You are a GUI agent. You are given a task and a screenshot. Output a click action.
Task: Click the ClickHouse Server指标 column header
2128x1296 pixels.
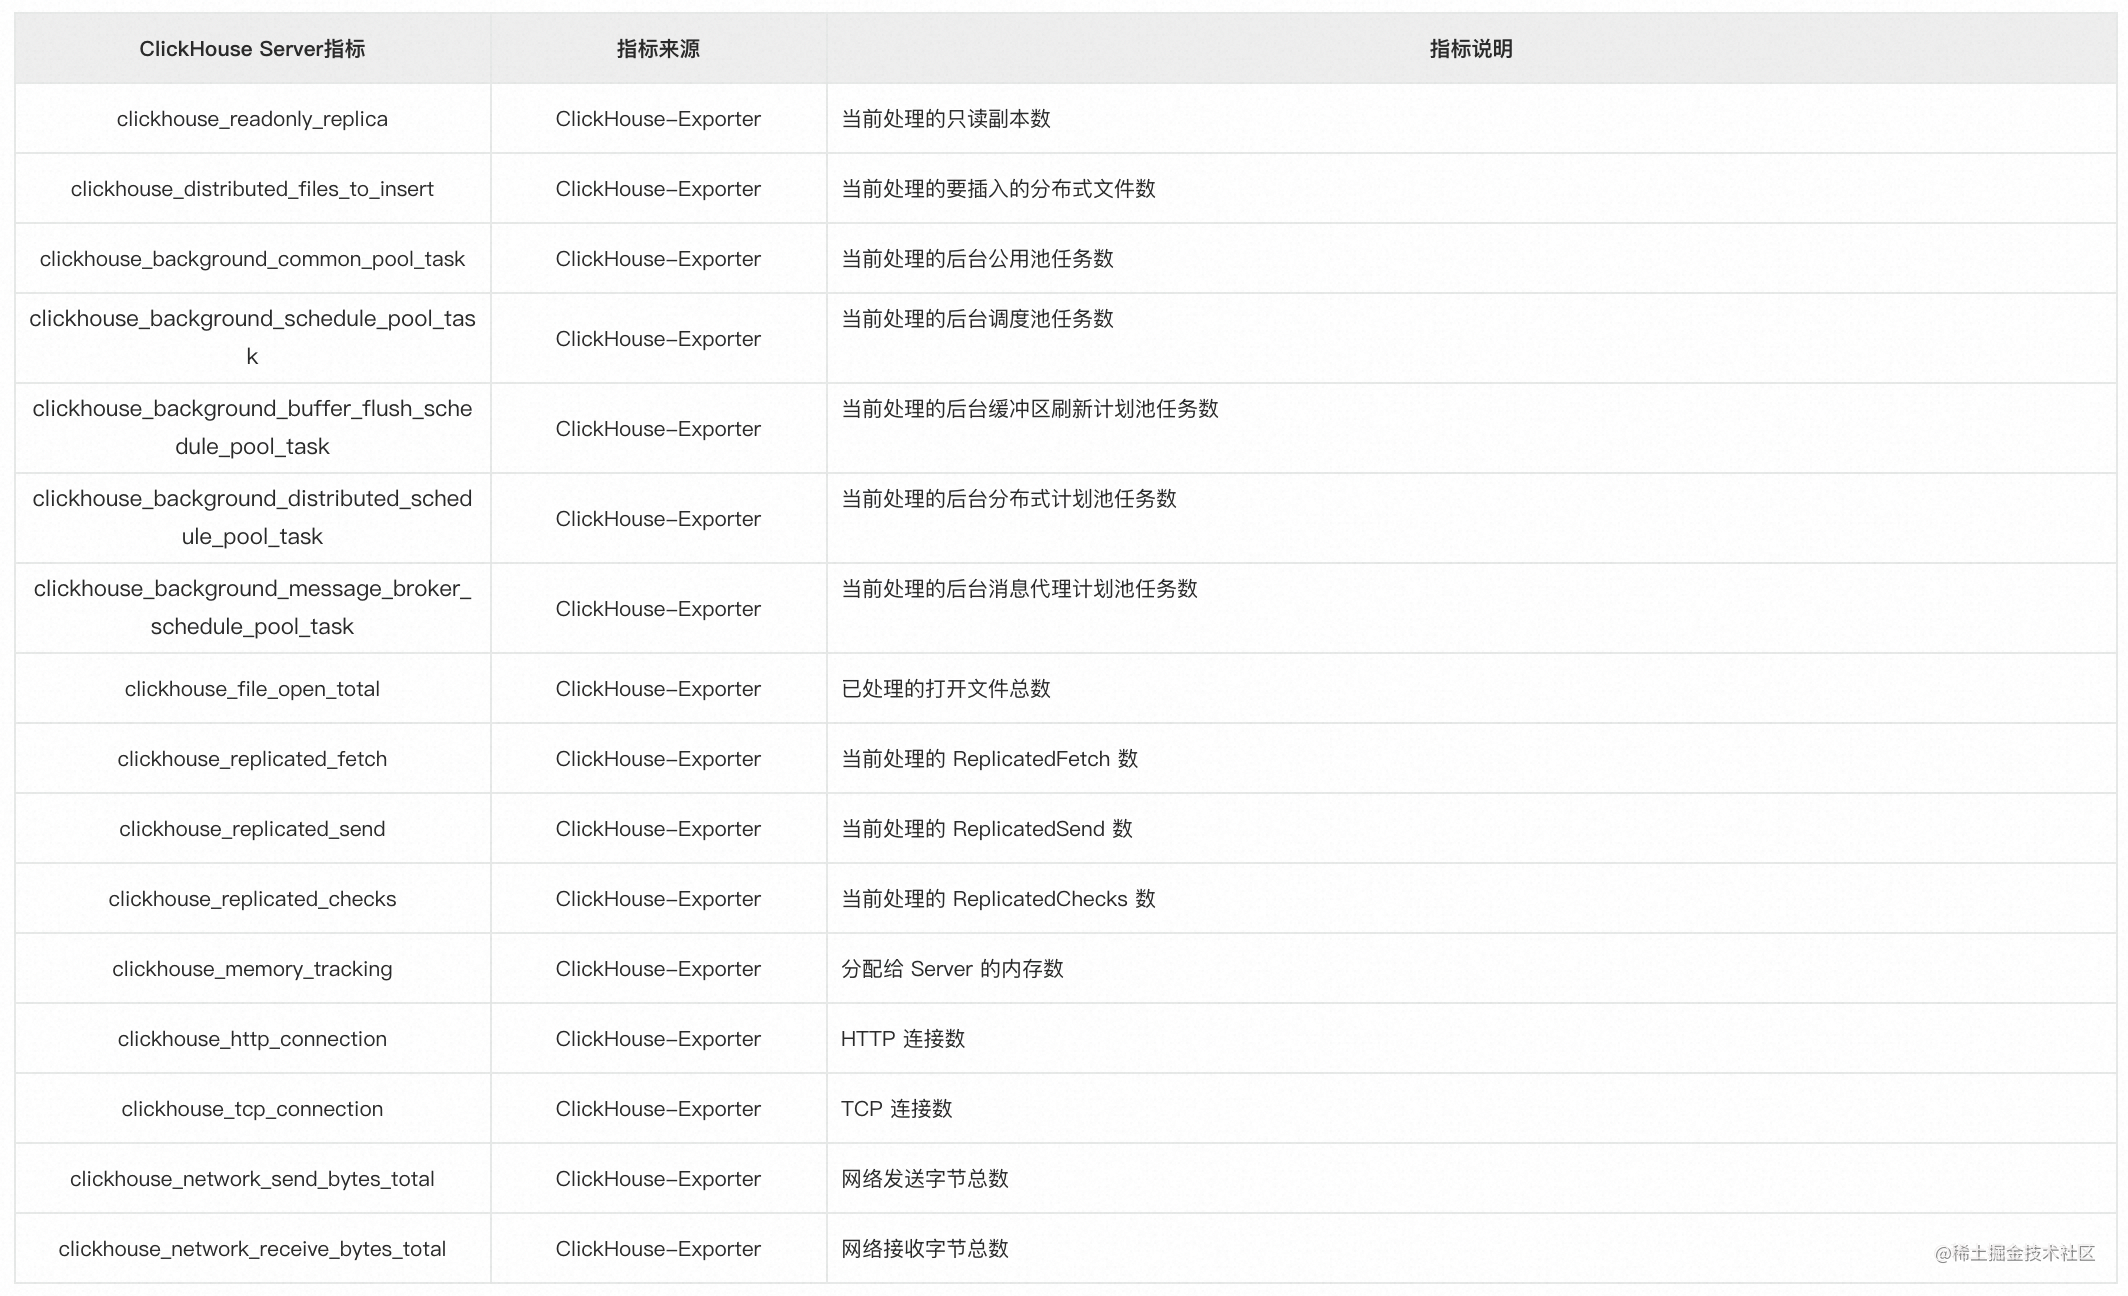click(x=252, y=49)
